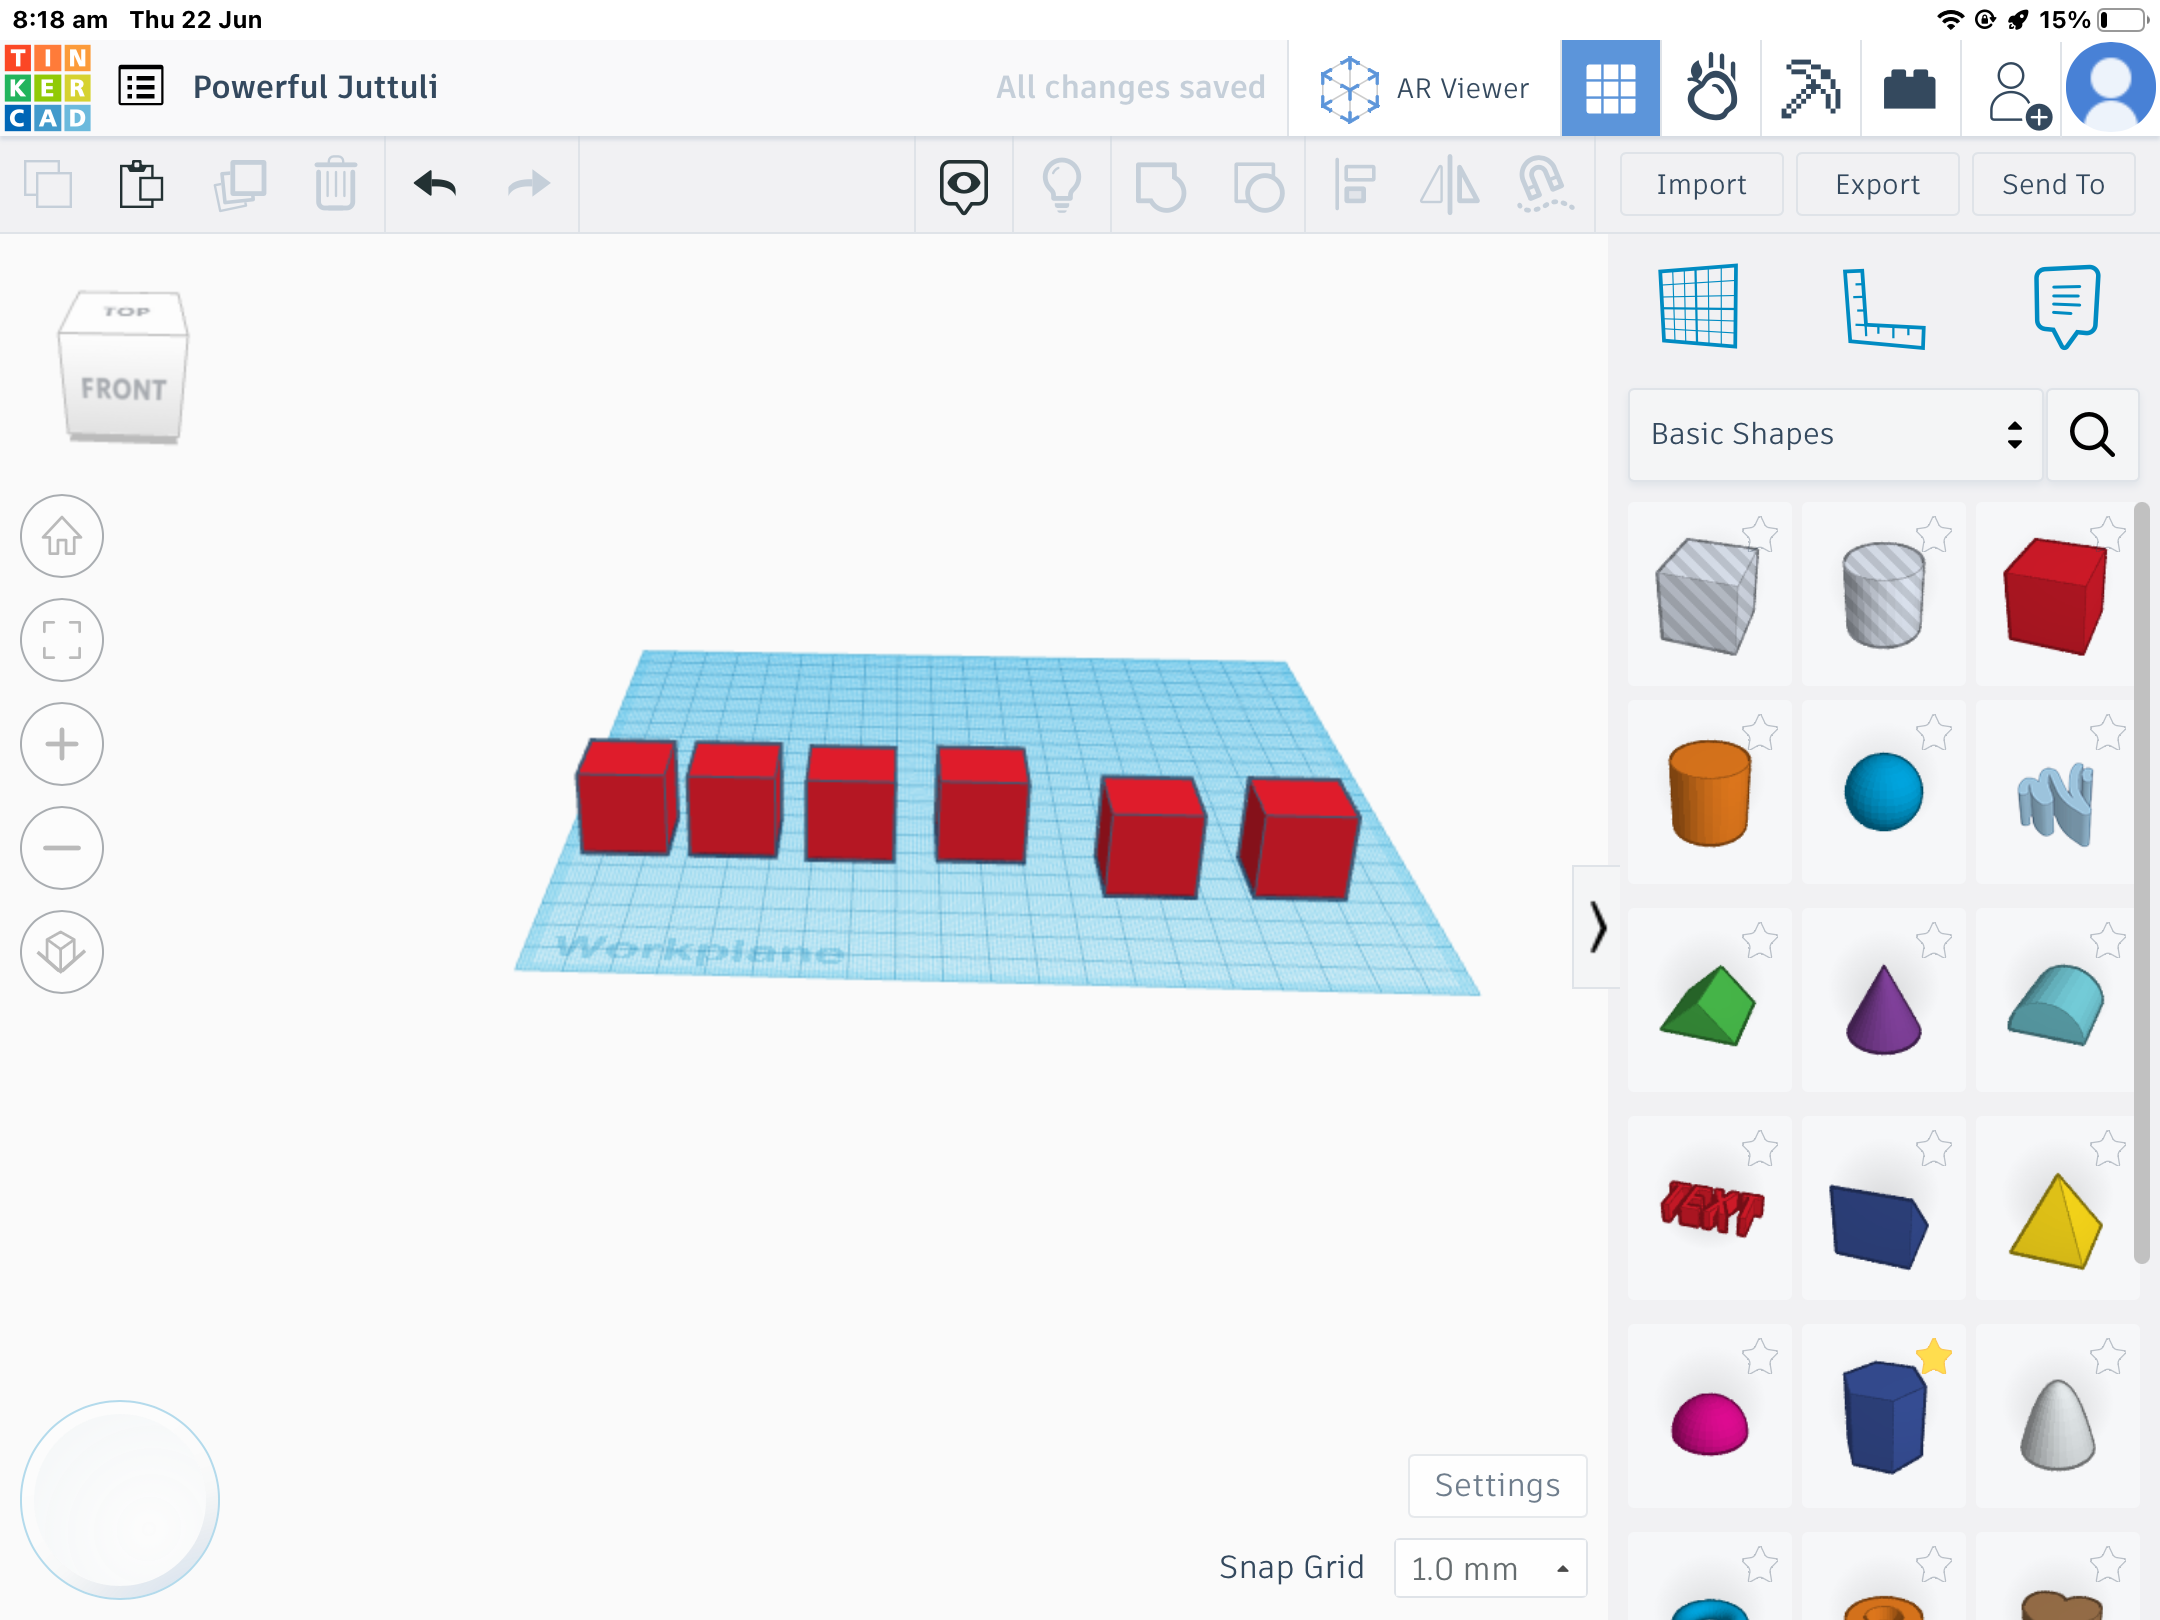Expand the Basic Shapes library dropdown
2160x1620 pixels.
(x=1835, y=435)
